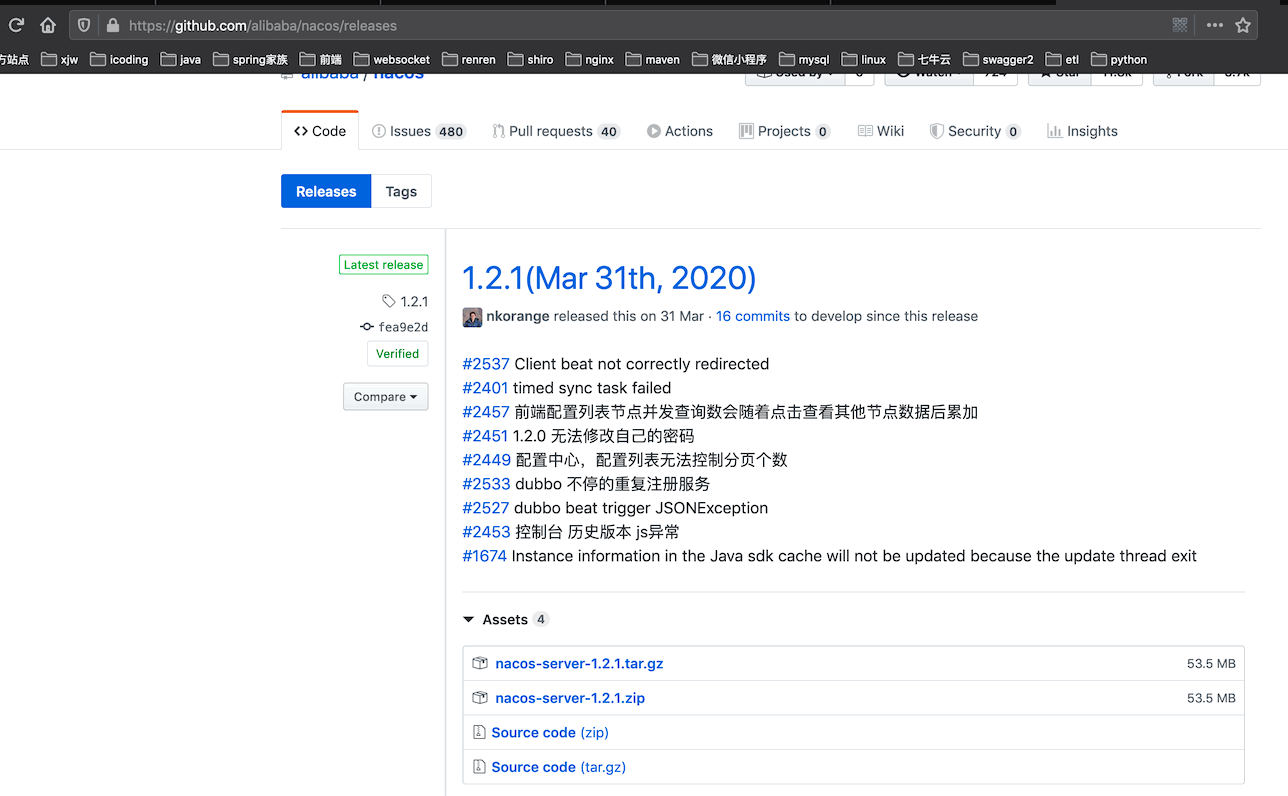
Task: Open the Issues tab
Action: (419, 131)
